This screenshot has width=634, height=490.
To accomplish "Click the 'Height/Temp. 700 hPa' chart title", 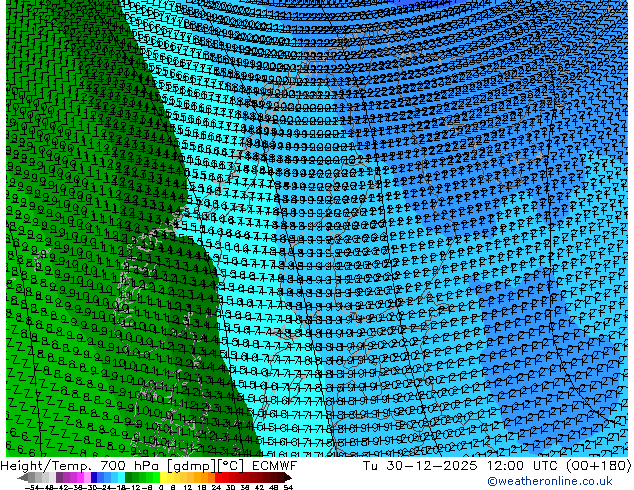I will click(81, 466).
